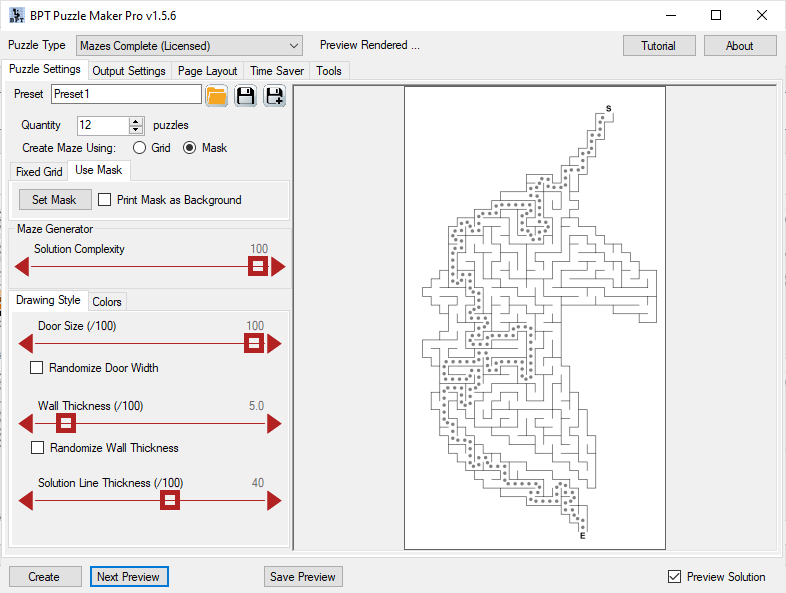Increase Door Size with right arrow
The image size is (786, 593).
point(274,344)
